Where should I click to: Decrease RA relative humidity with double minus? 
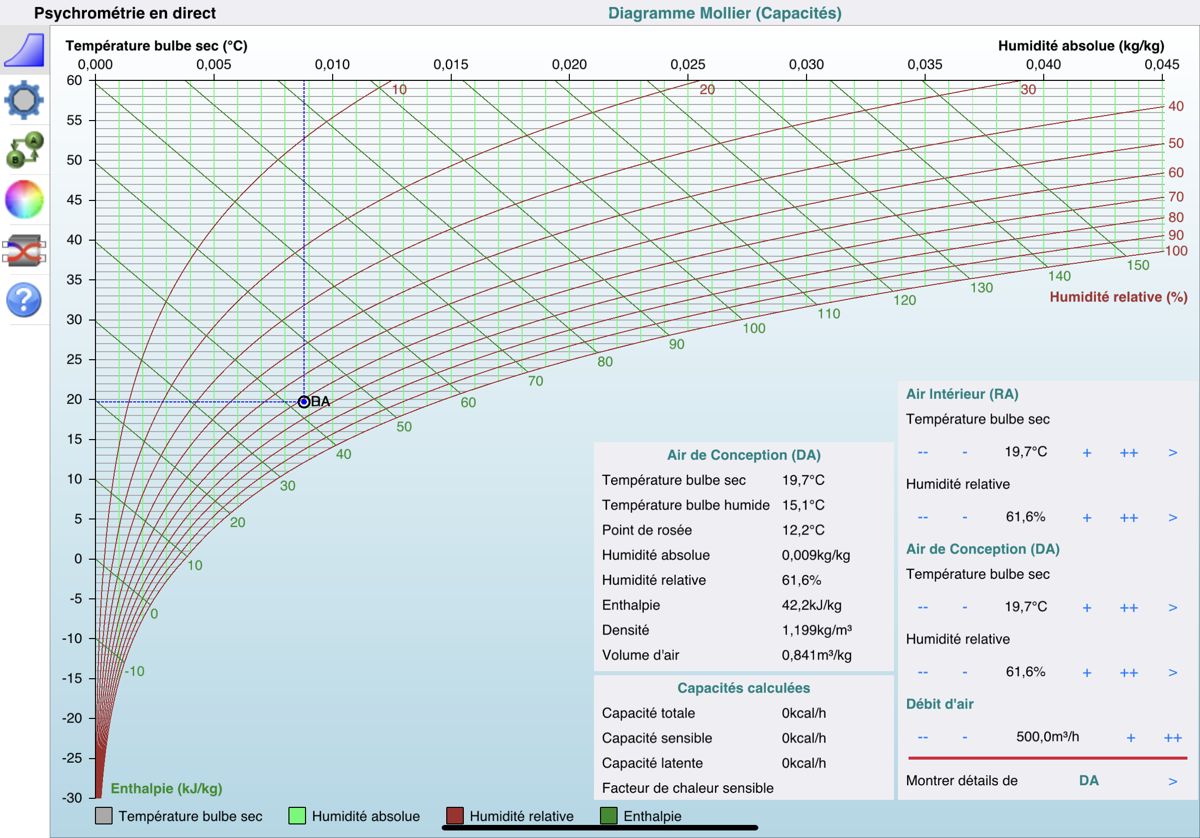[x=923, y=517]
